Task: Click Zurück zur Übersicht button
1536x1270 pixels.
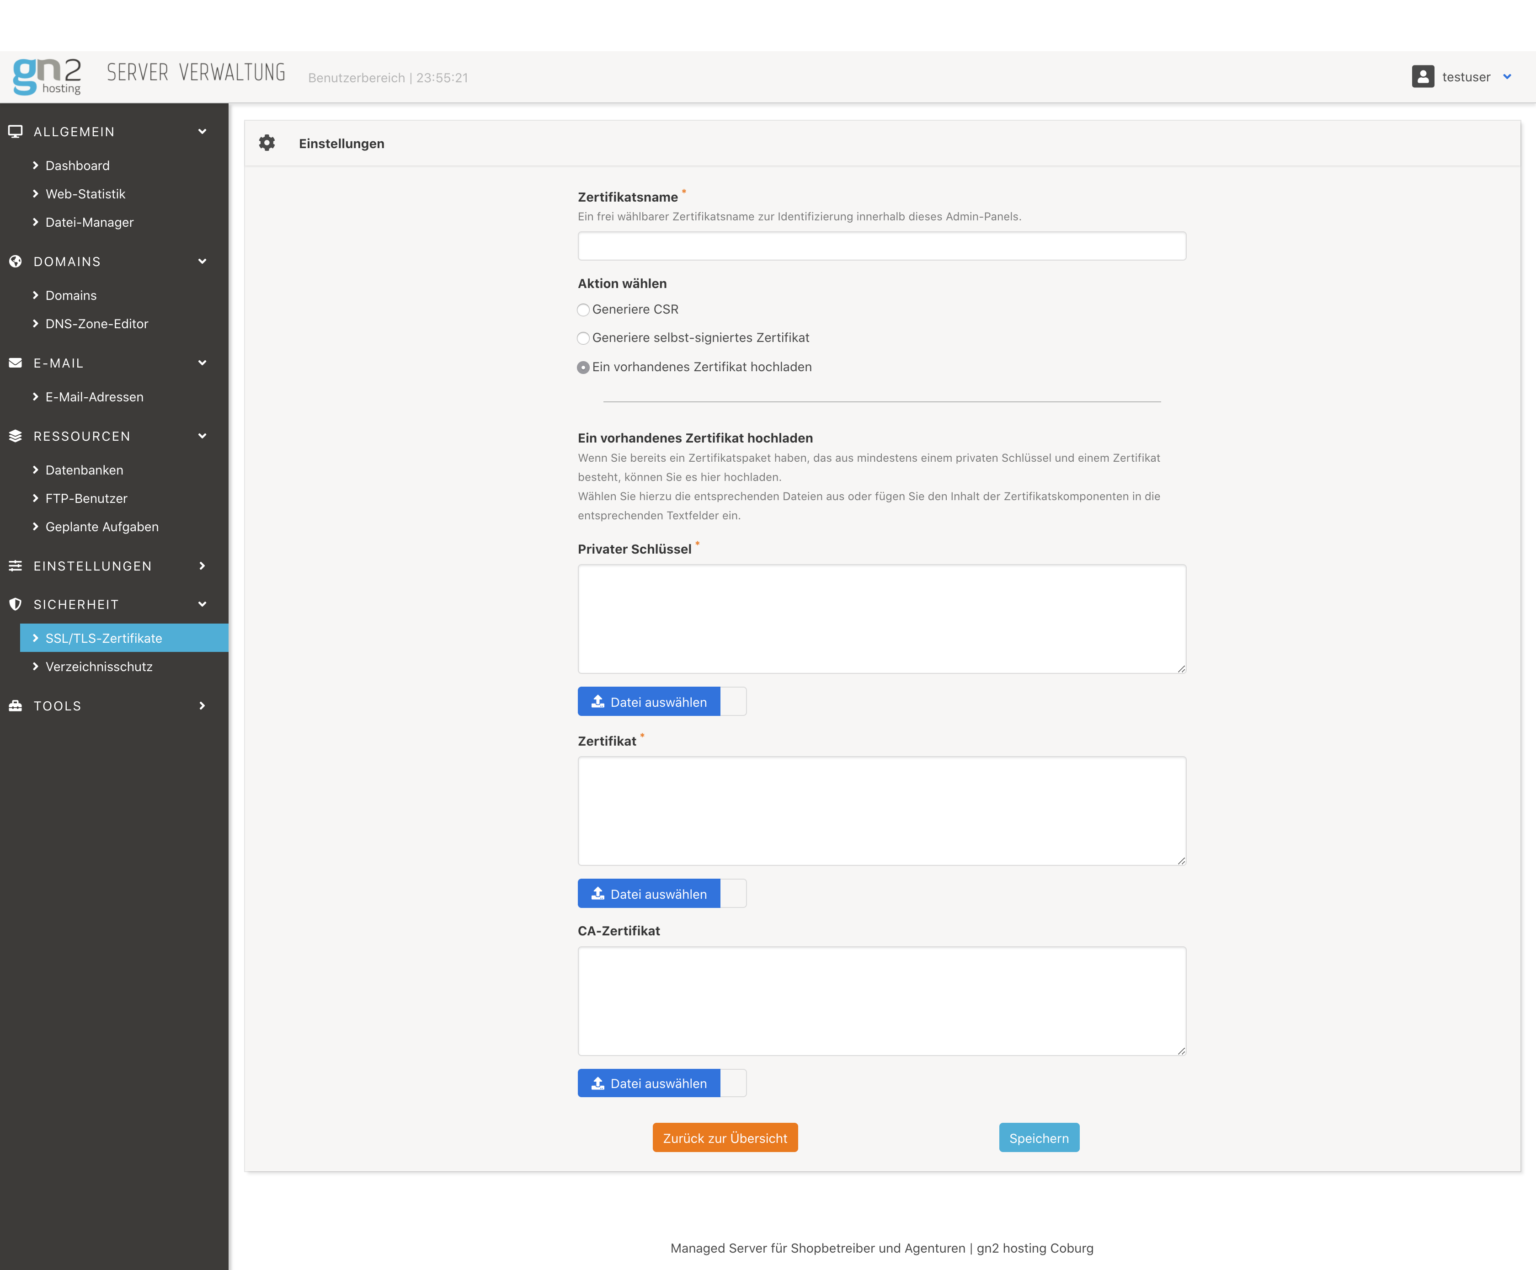Action: (725, 1138)
